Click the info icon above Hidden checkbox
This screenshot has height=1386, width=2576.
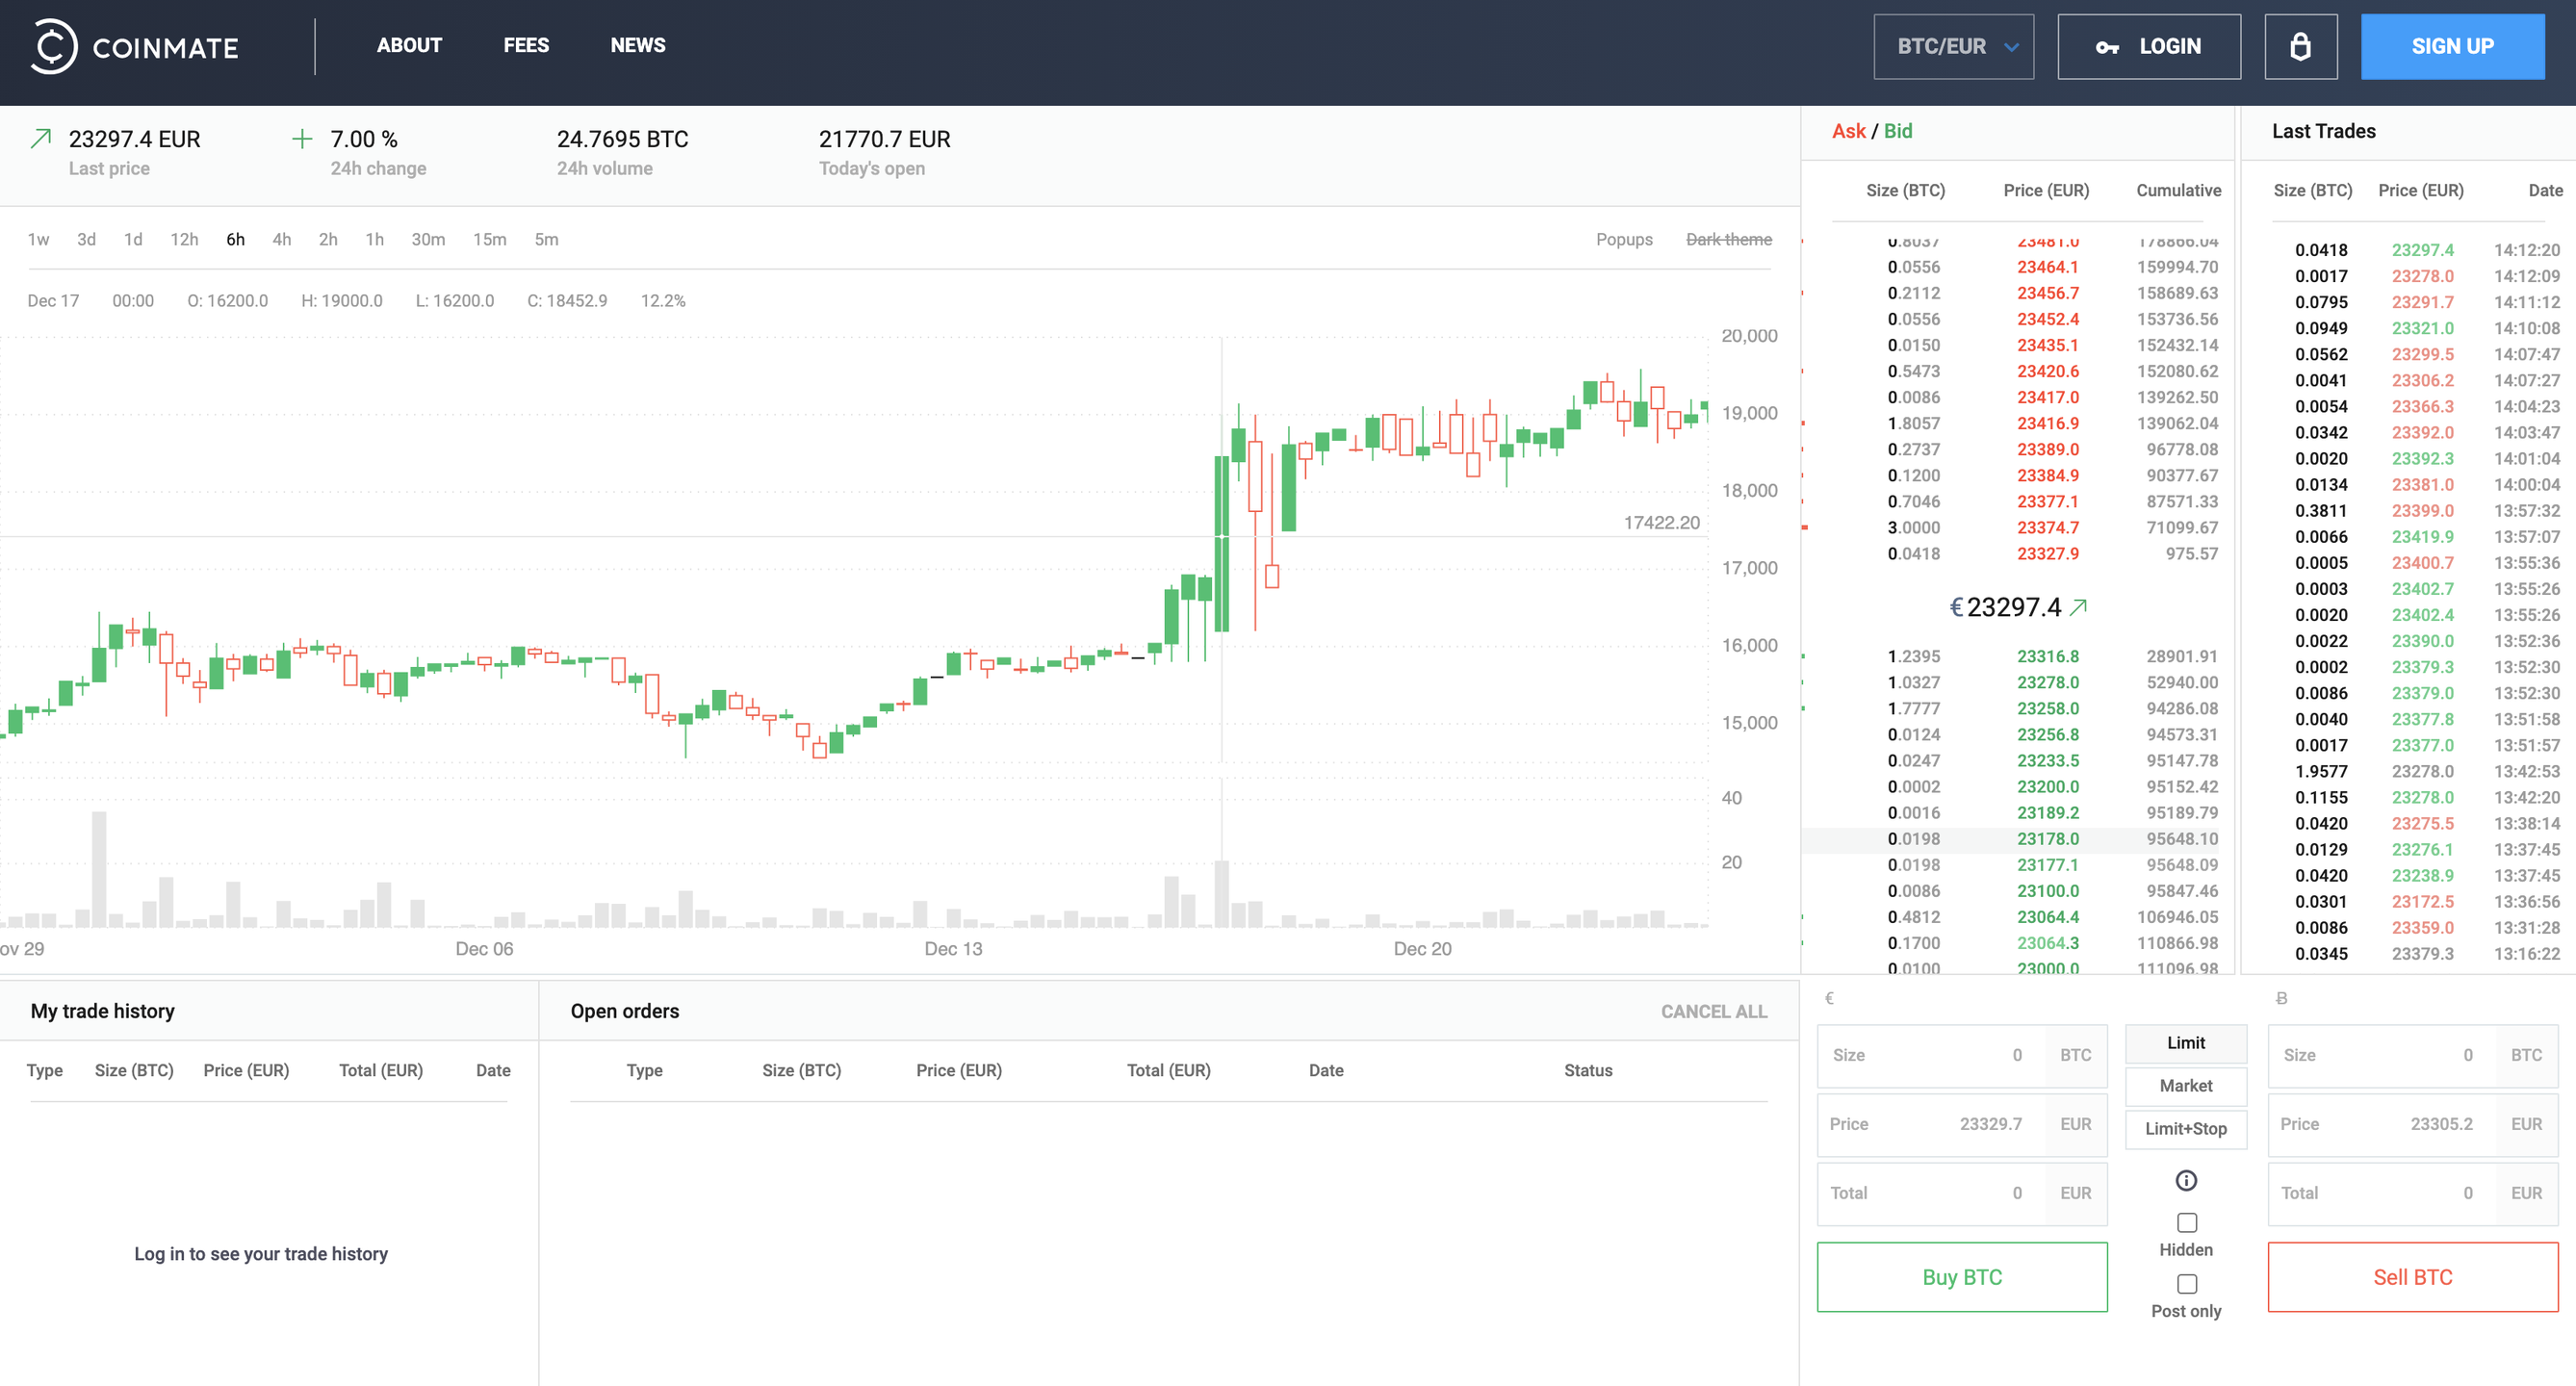(x=2186, y=1181)
